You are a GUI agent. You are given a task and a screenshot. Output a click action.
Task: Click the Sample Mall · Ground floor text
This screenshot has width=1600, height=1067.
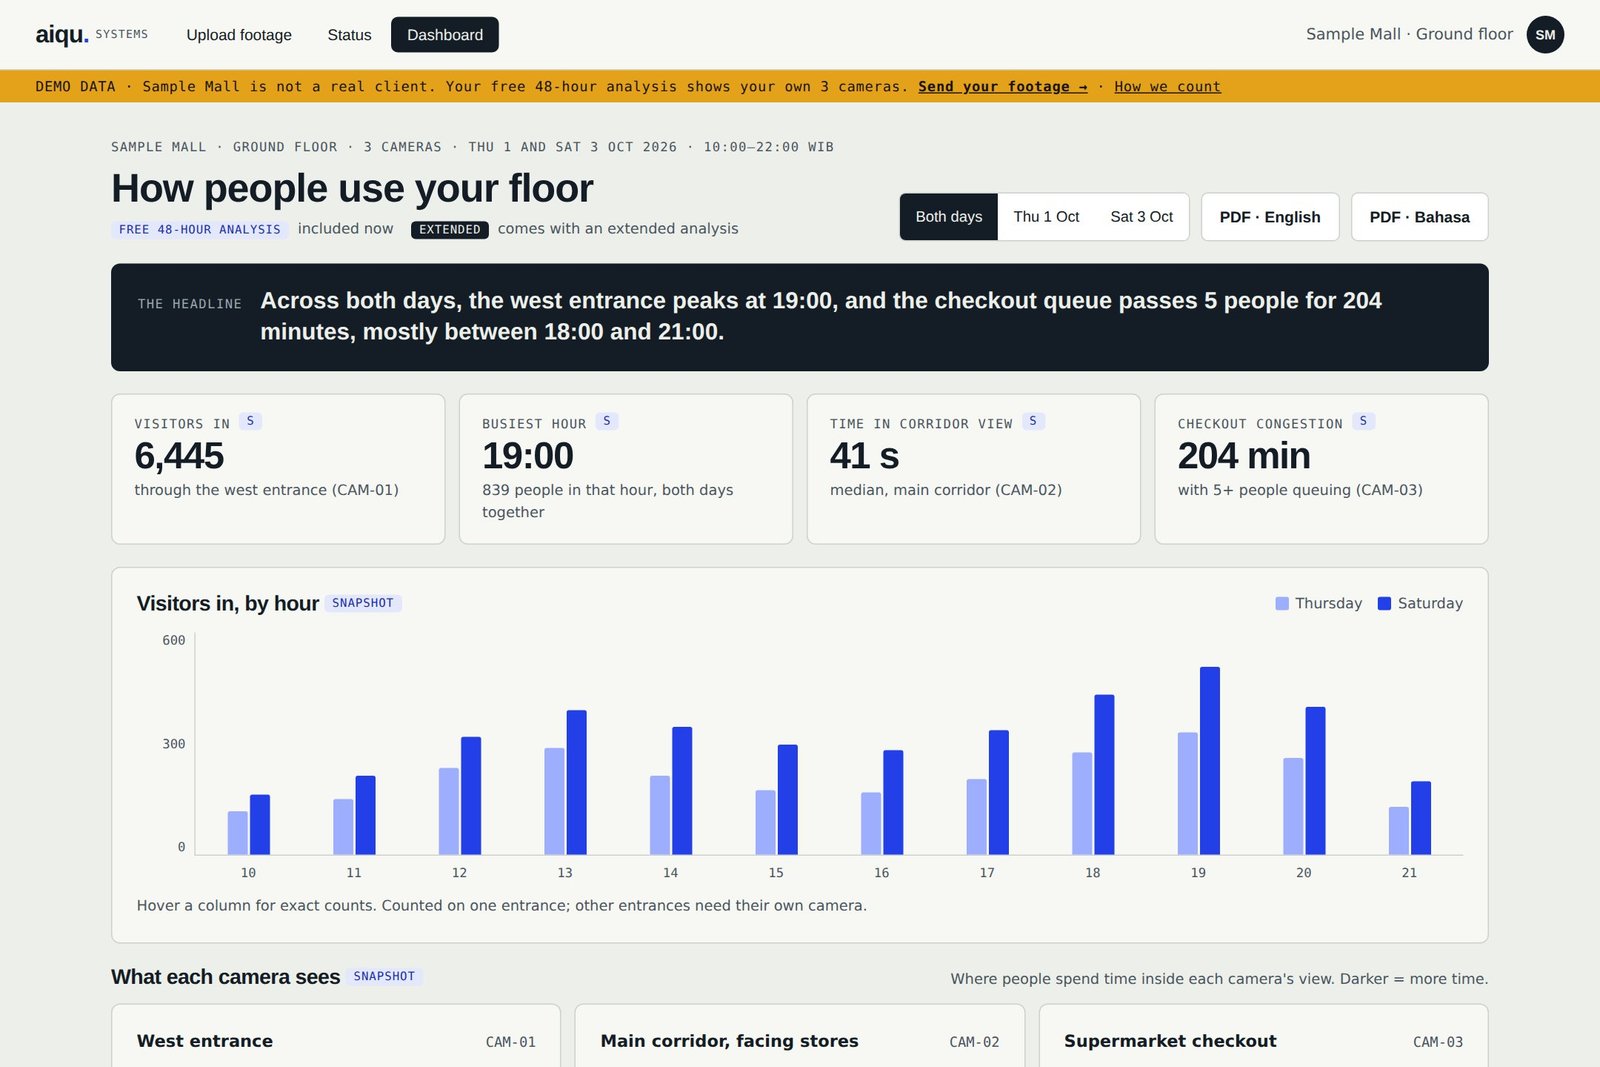coord(1409,34)
